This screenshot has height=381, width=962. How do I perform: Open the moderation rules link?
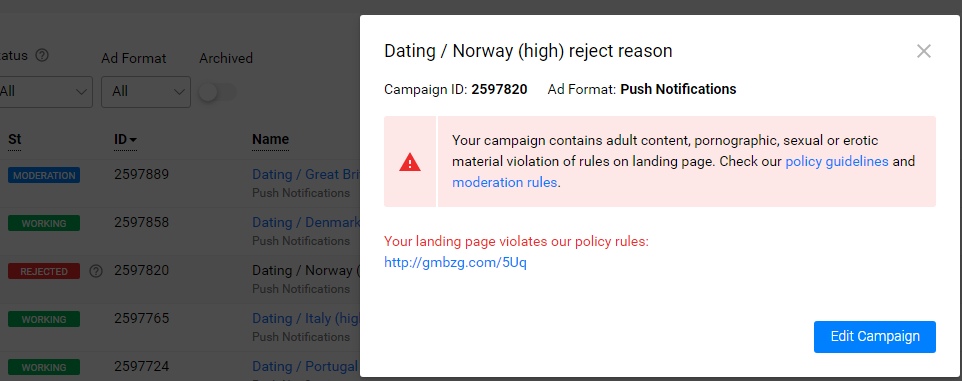(504, 182)
